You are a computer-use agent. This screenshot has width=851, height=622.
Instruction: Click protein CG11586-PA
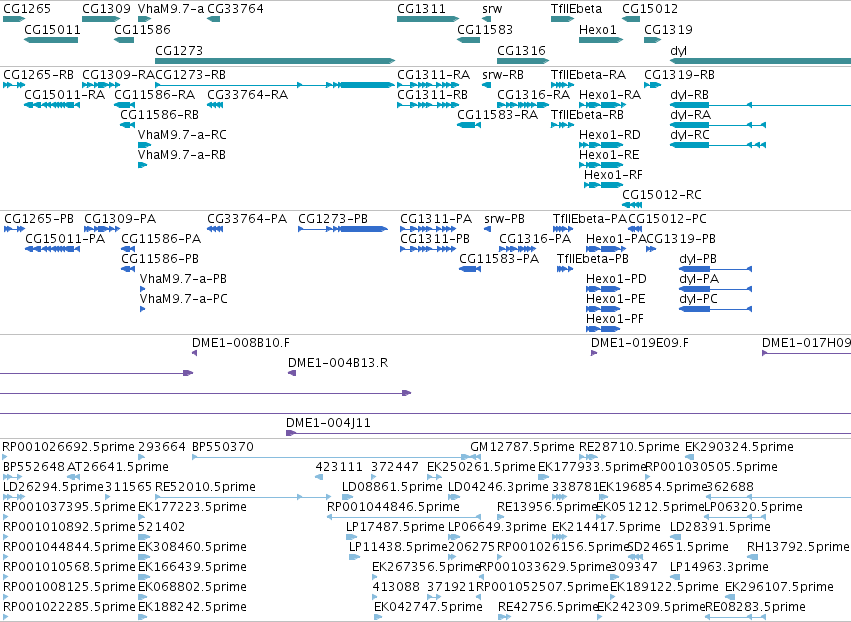(161, 239)
